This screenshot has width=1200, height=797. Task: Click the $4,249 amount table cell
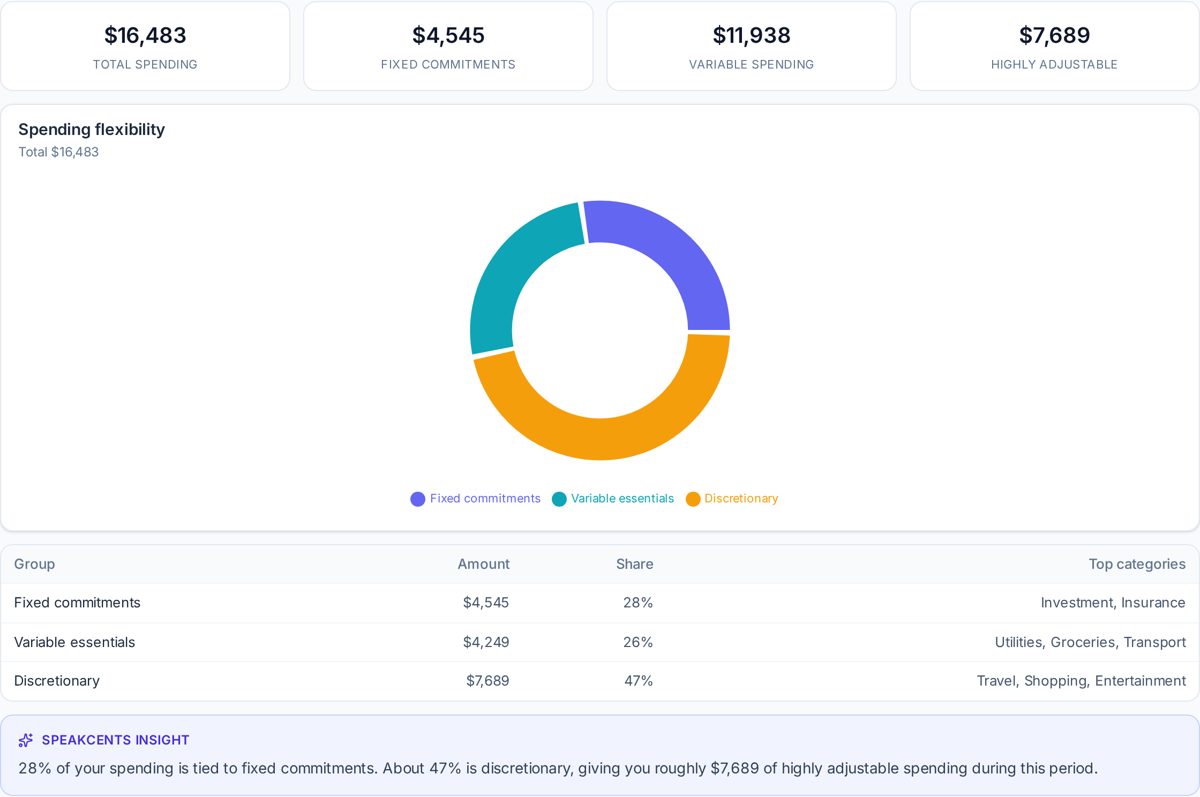486,642
